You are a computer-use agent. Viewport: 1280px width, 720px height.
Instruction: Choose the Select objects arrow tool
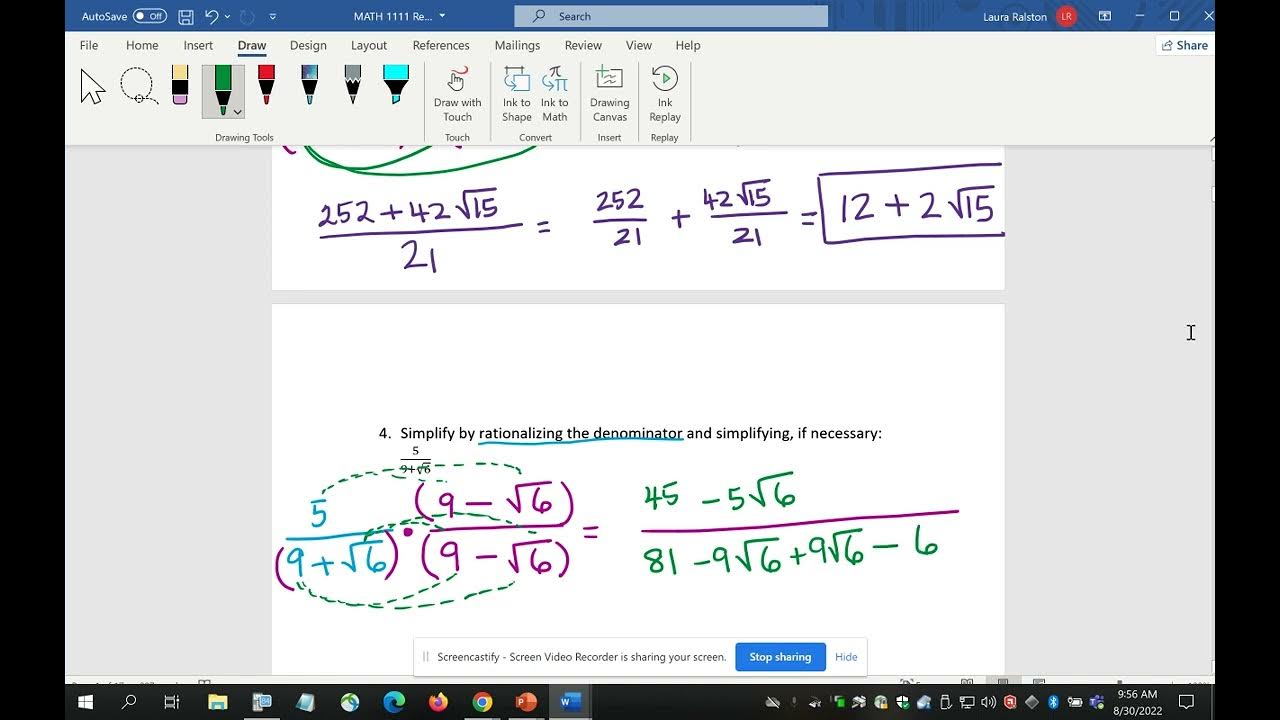pyautogui.click(x=93, y=87)
